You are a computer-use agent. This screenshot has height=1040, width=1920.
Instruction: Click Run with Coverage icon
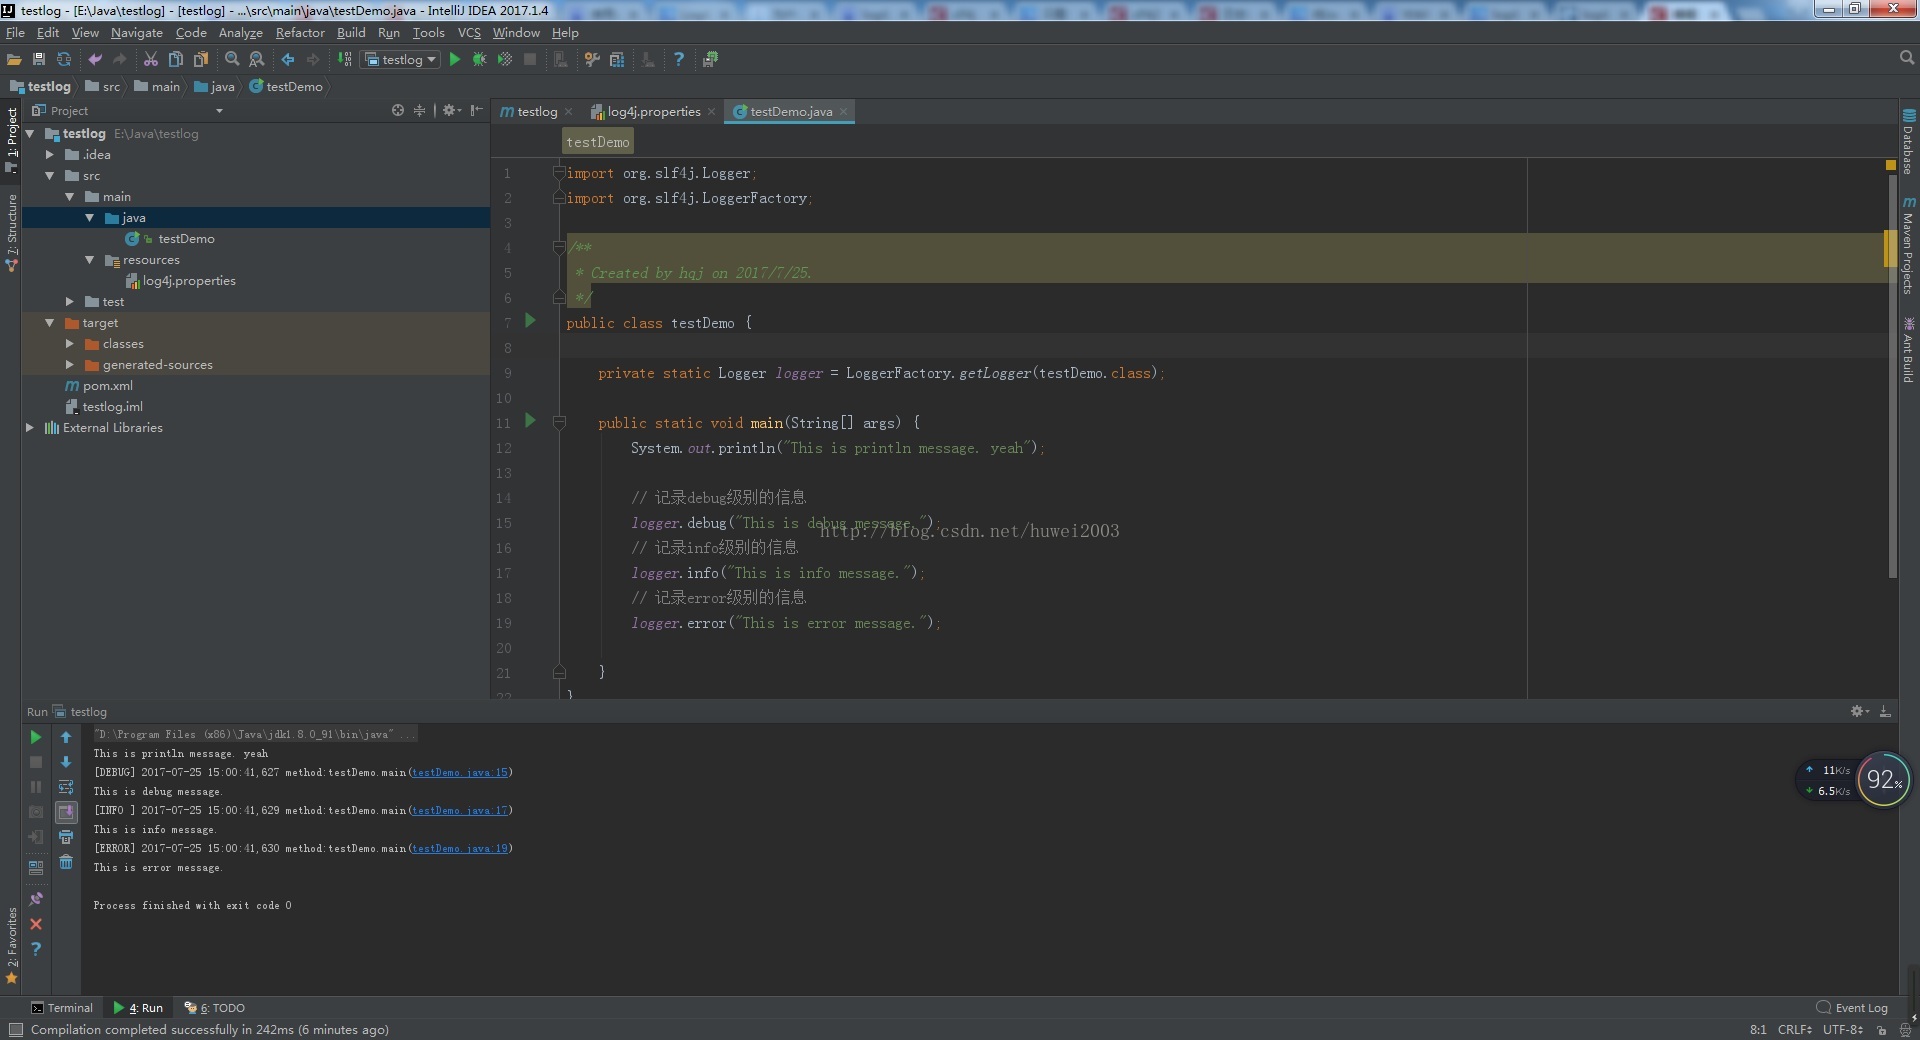coord(505,60)
